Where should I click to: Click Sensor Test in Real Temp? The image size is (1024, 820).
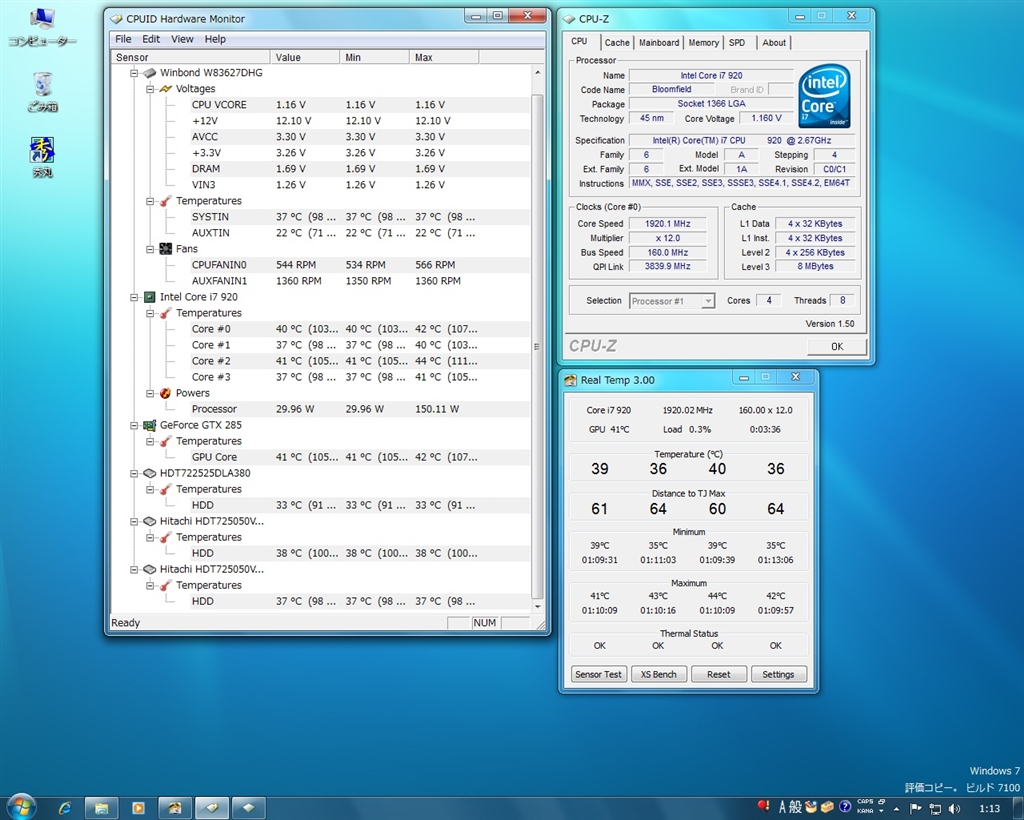pos(598,674)
